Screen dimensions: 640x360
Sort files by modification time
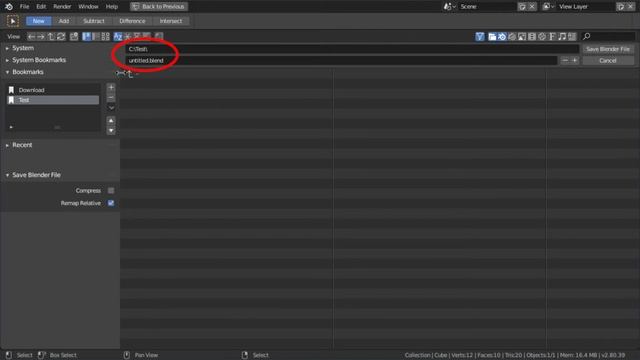(137, 36)
